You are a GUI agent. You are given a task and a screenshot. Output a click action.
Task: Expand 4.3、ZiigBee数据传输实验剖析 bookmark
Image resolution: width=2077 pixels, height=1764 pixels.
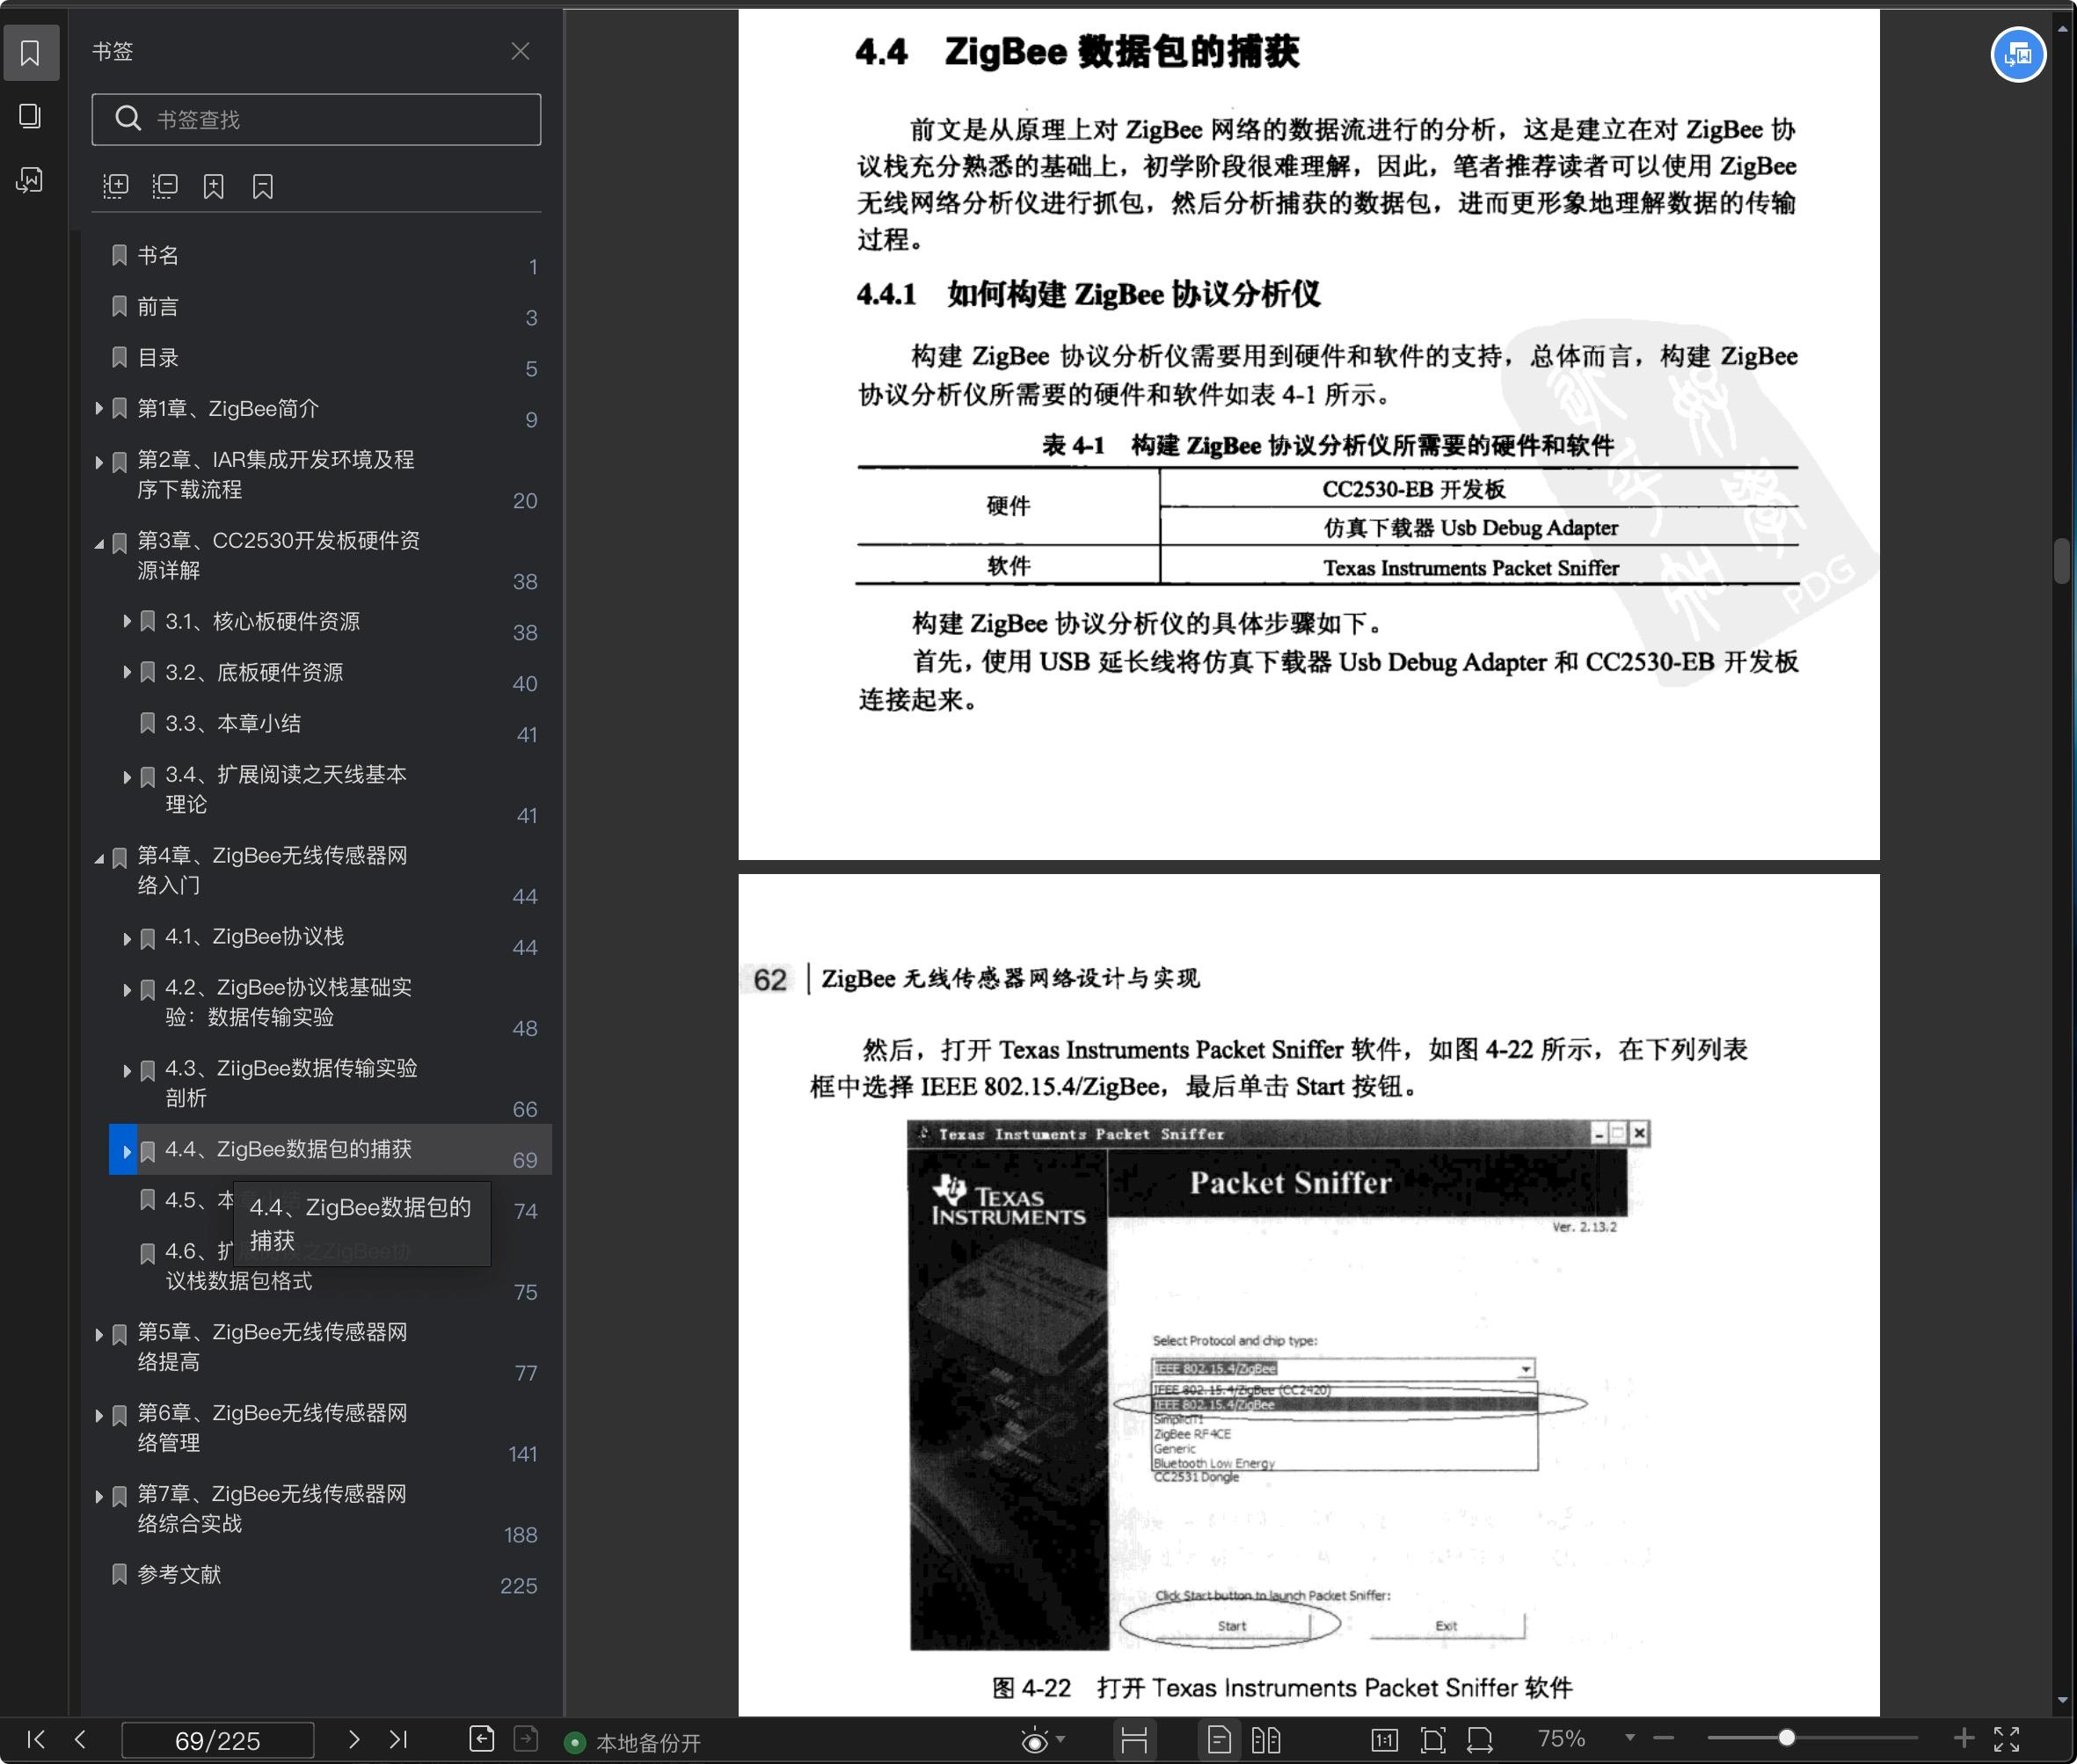127,1071
